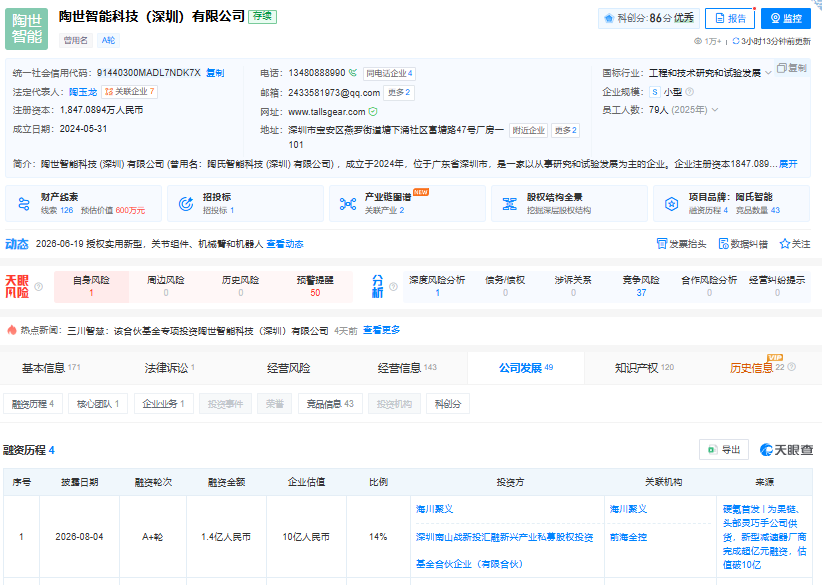Open the 招投标 card icon
Screen dimensions: 822x585
point(186,203)
